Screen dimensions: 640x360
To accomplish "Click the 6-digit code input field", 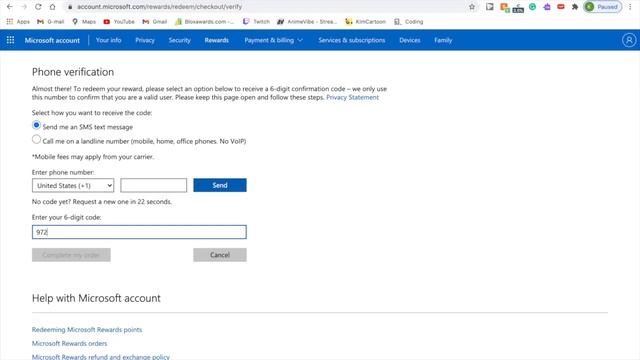I will click(x=139, y=232).
